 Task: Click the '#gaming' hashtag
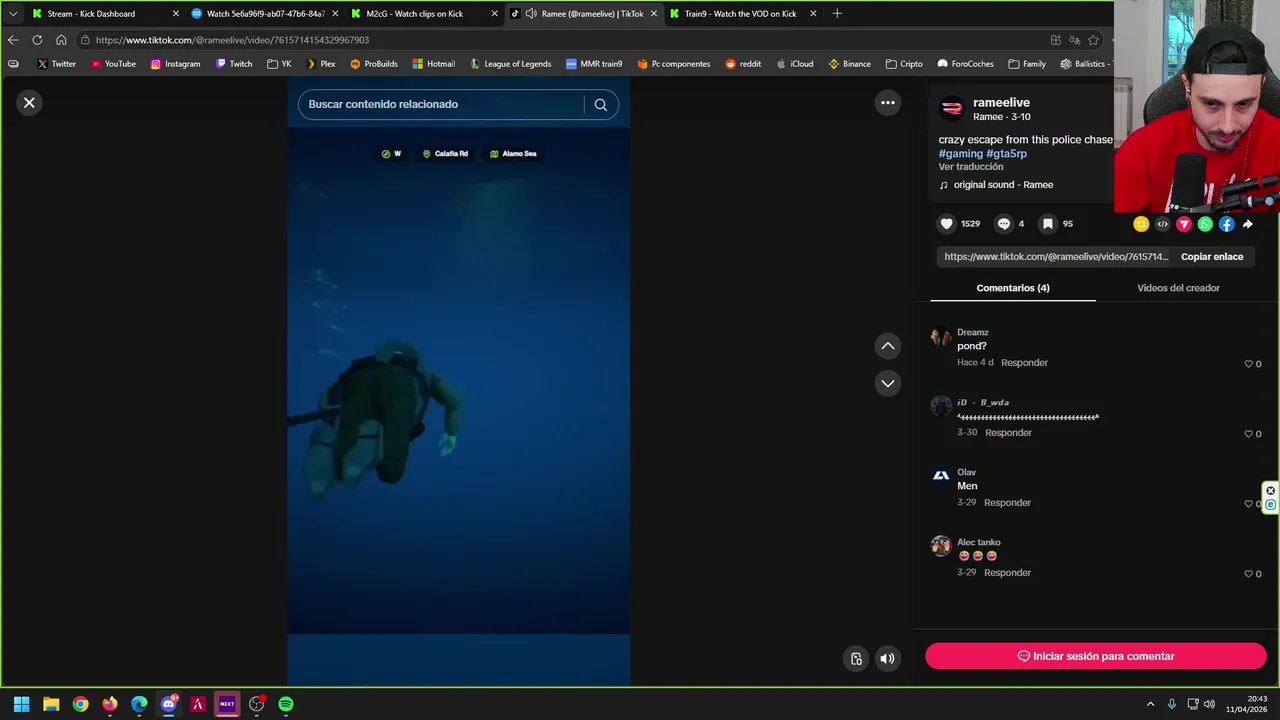[961, 154]
